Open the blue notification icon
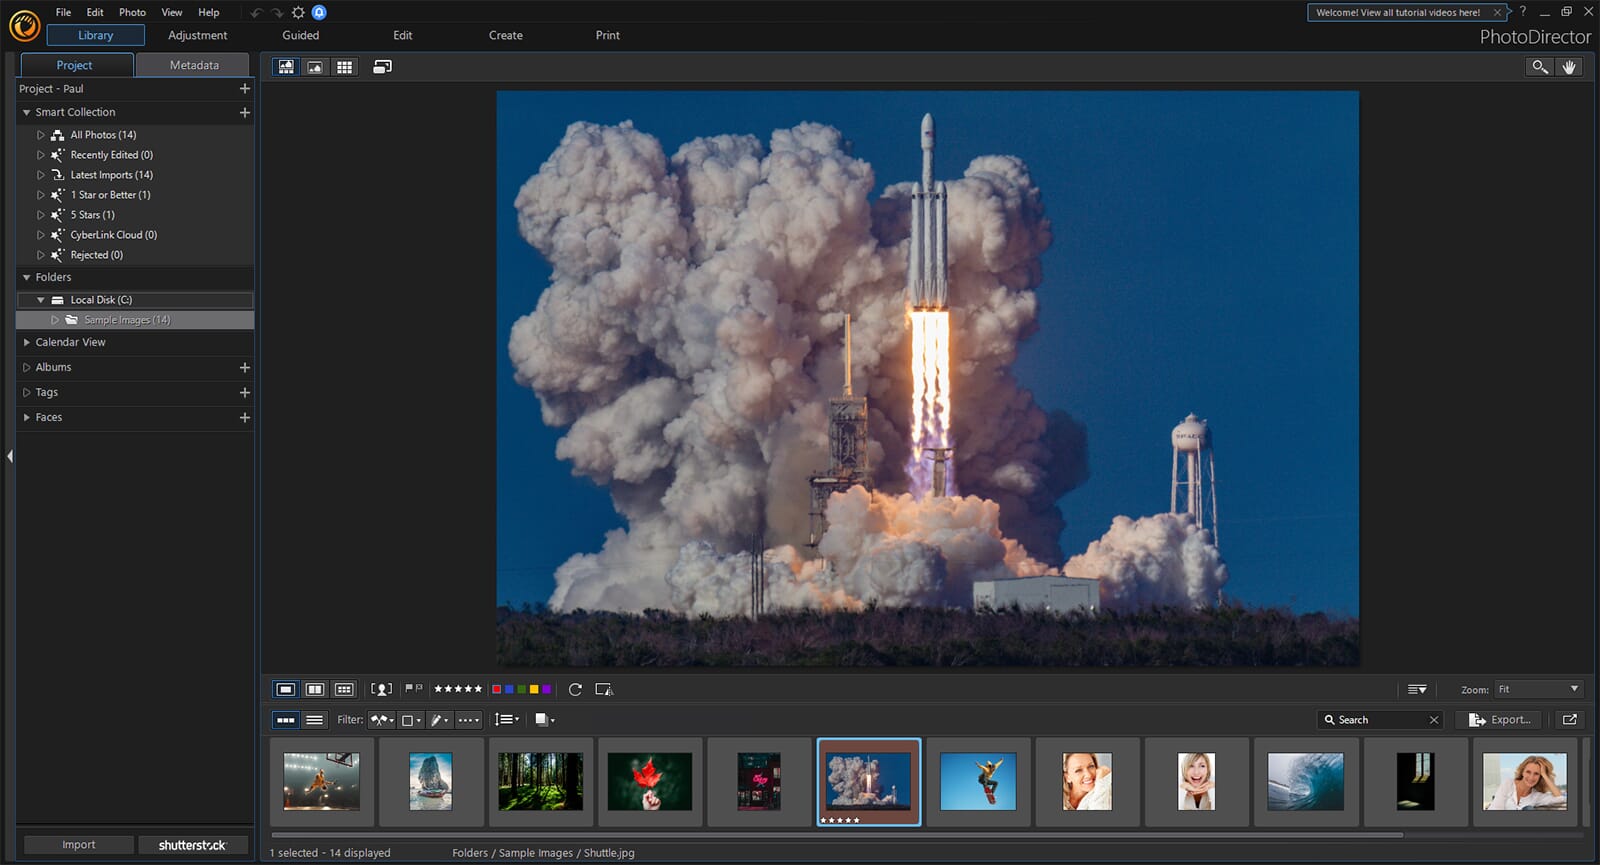The height and width of the screenshot is (865, 1600). pyautogui.click(x=319, y=13)
